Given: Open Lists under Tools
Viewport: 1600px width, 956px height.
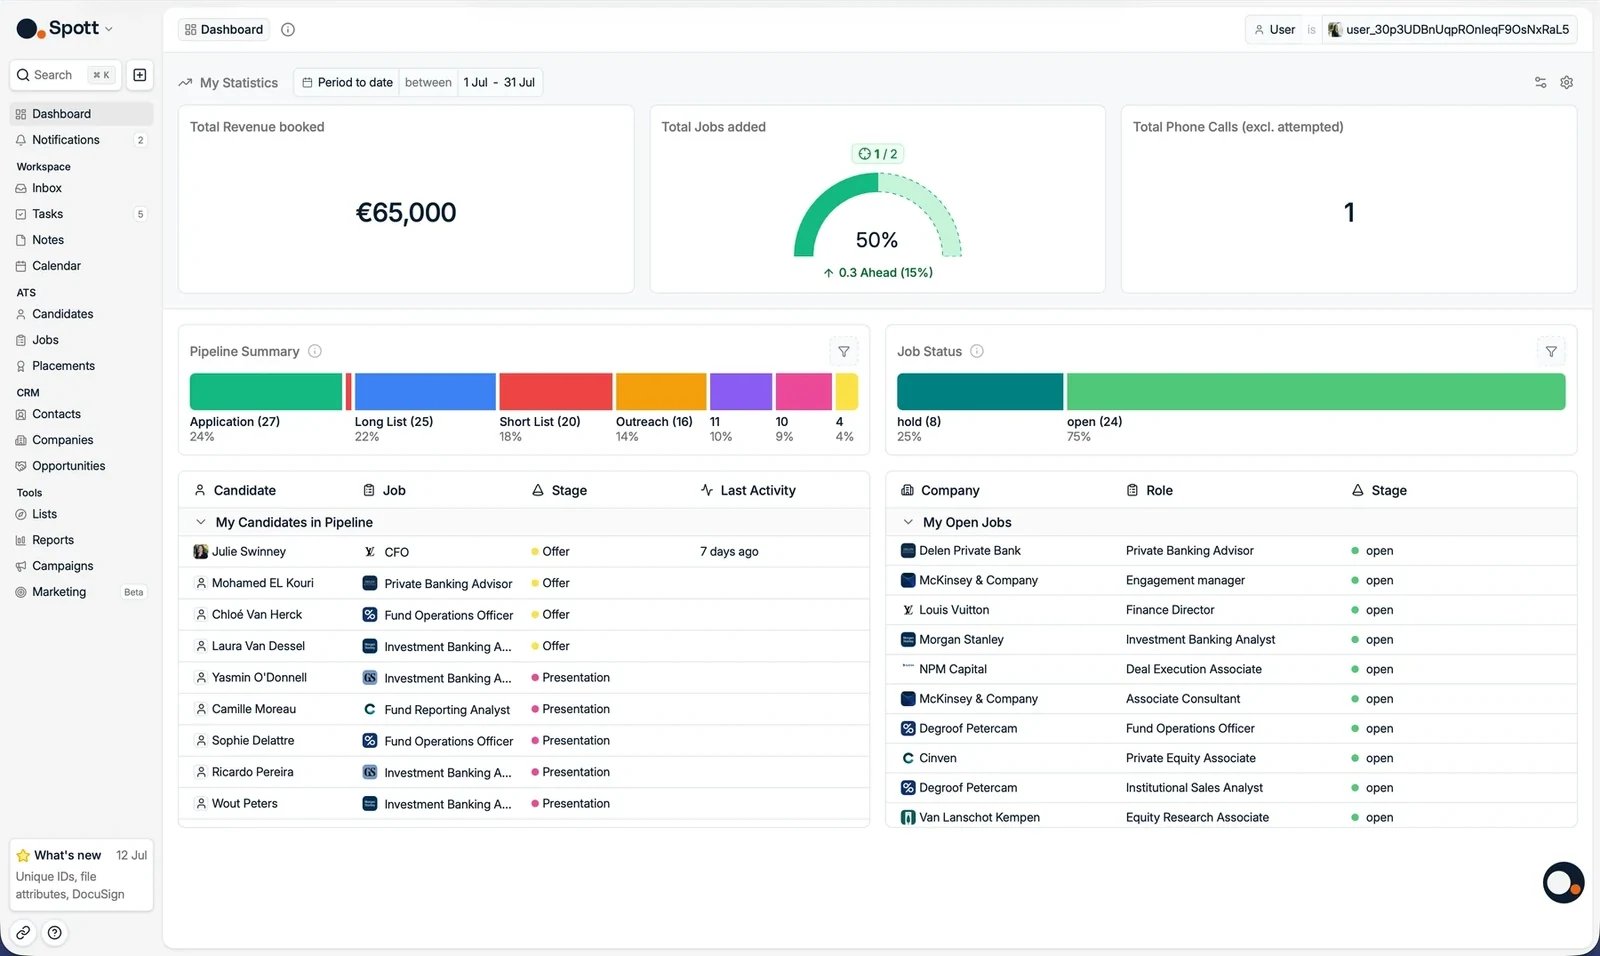Looking at the screenshot, I should pyautogui.click(x=81, y=514).
